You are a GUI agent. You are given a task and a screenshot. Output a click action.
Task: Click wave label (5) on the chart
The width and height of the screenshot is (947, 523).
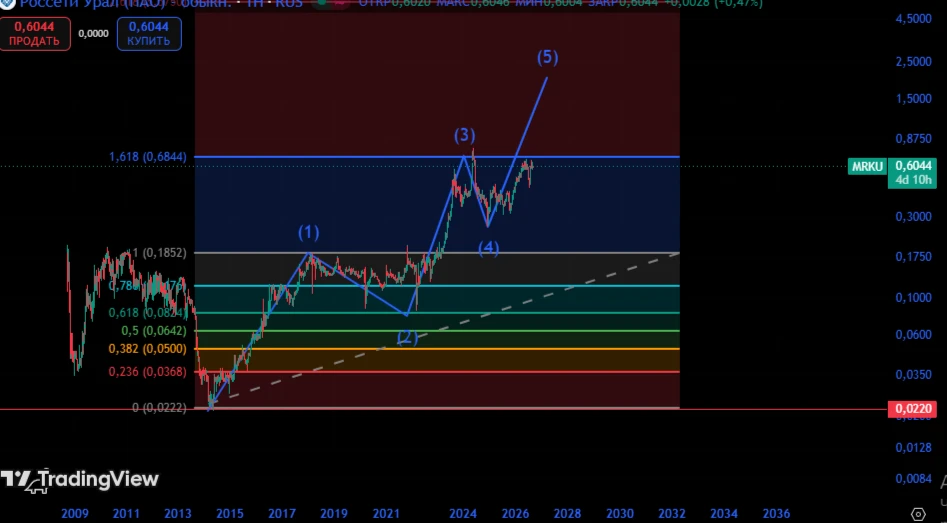pyautogui.click(x=547, y=57)
